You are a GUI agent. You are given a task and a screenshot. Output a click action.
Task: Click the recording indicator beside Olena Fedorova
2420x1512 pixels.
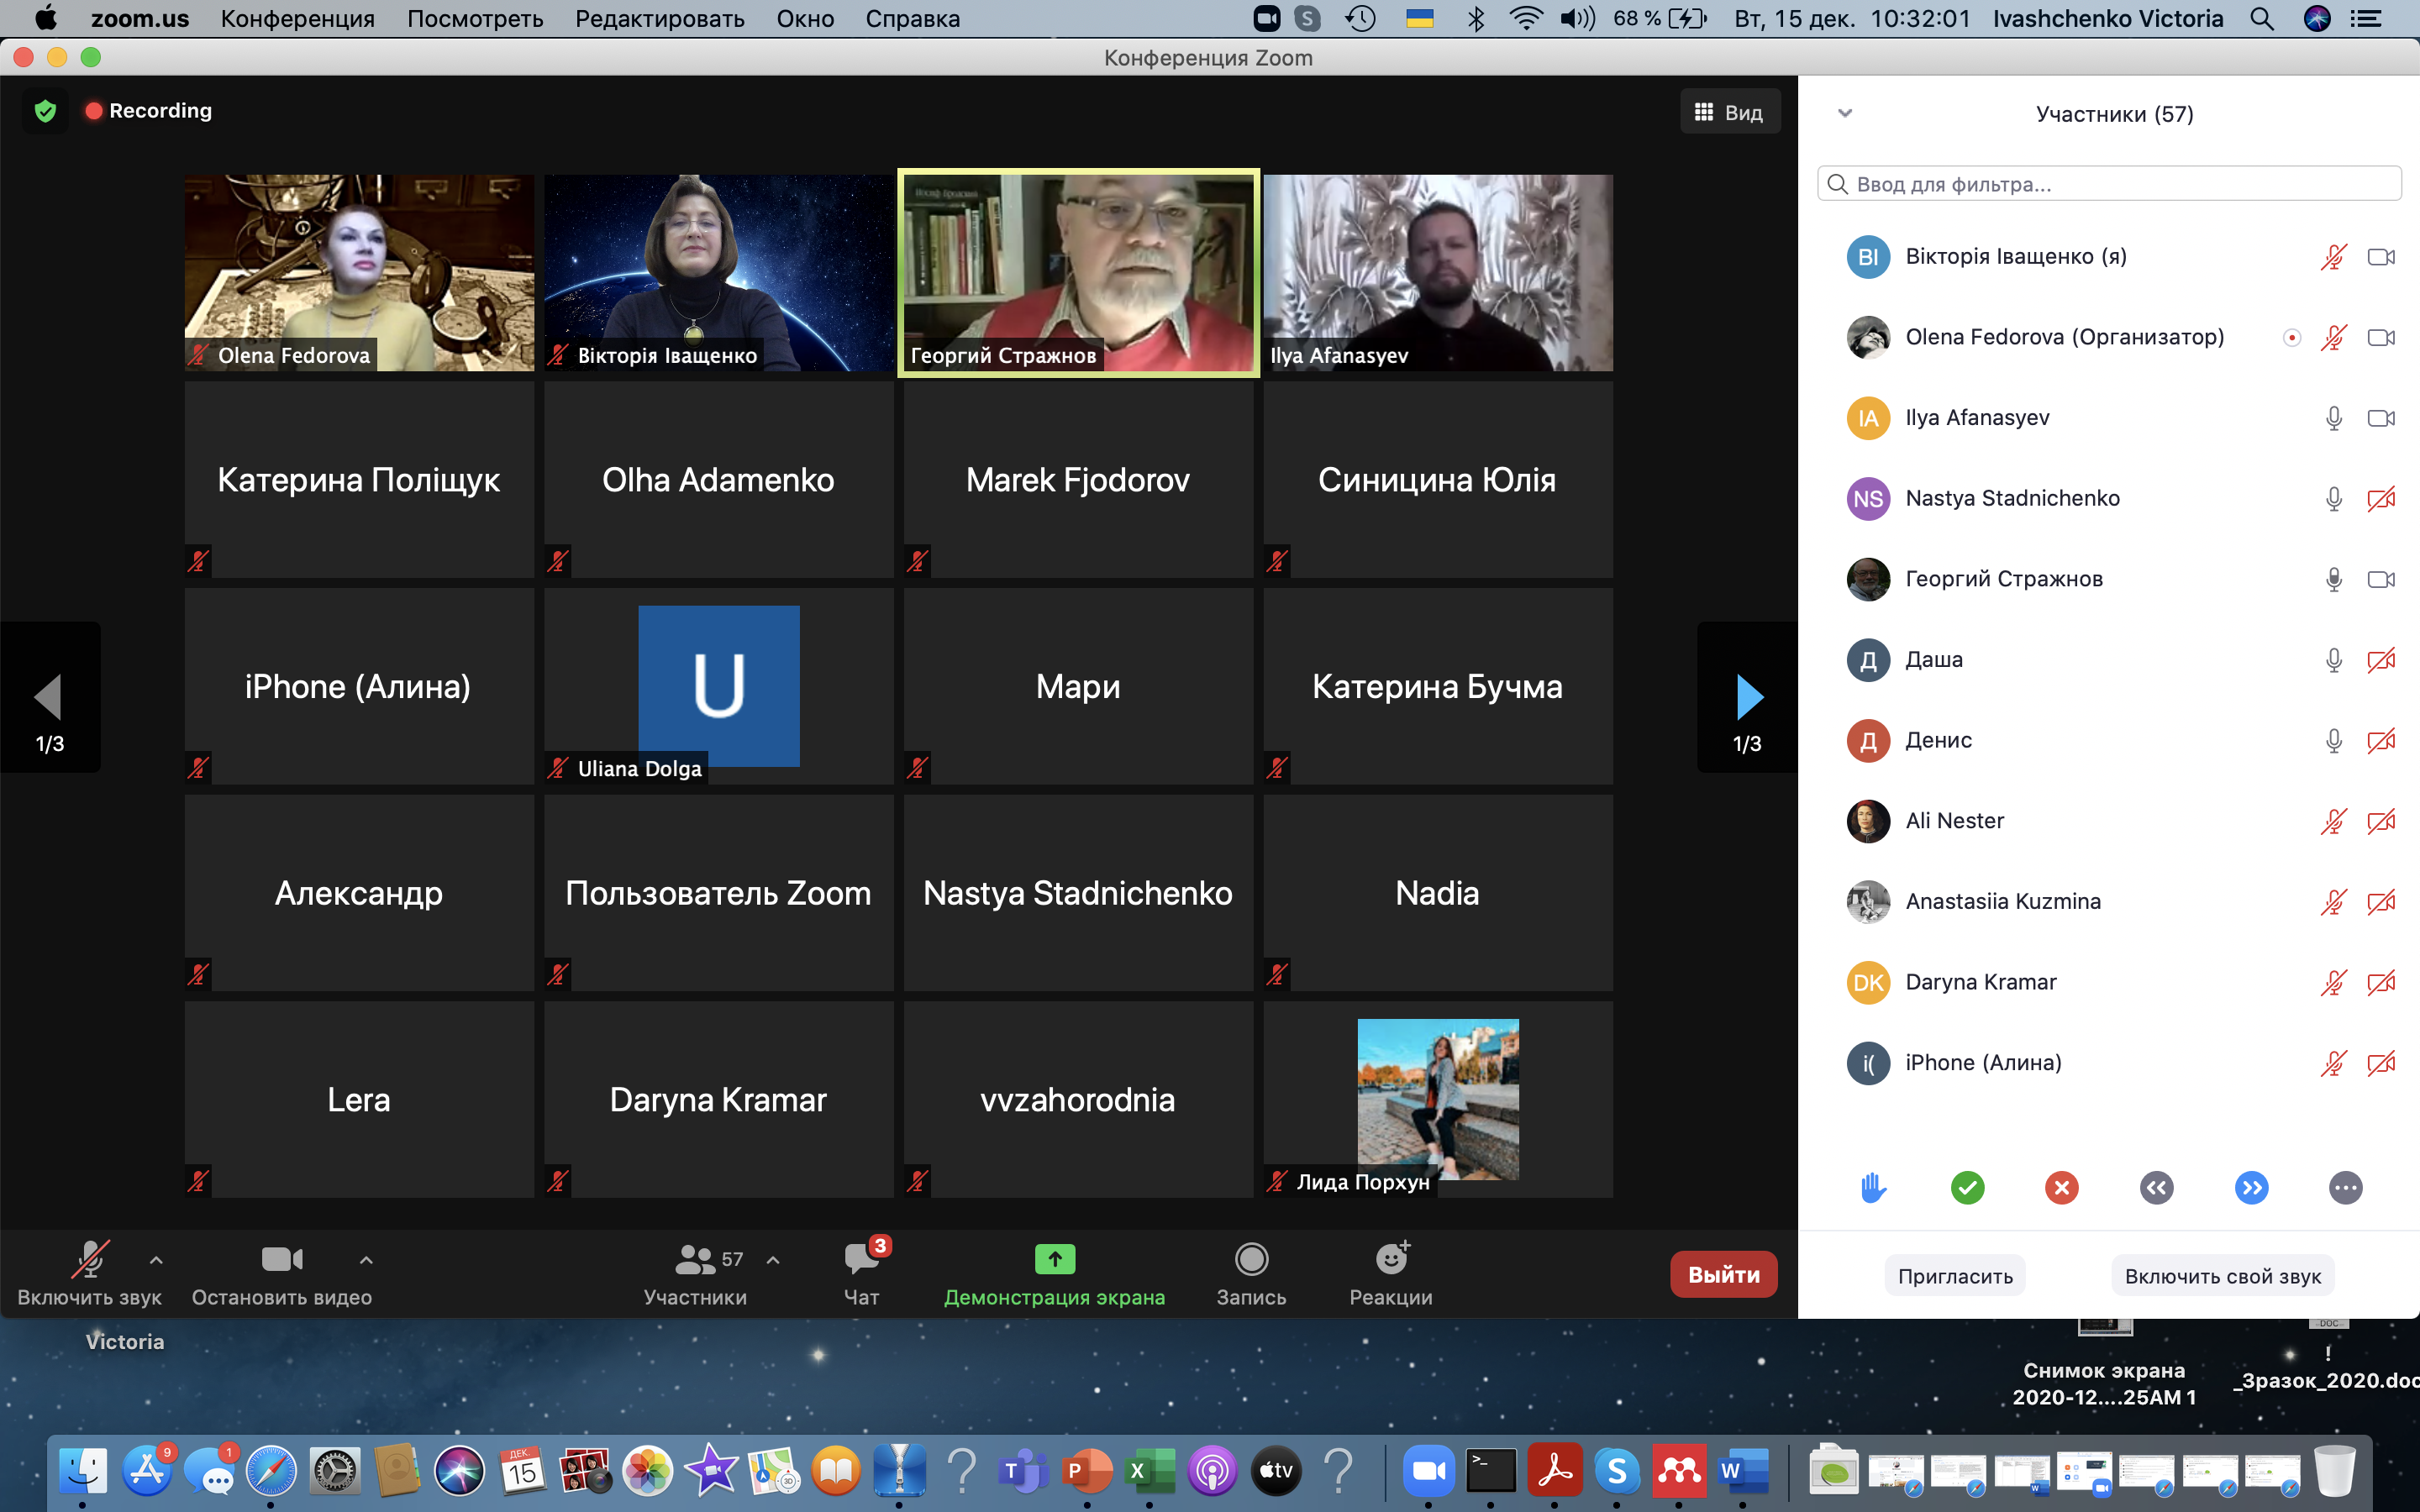(x=2291, y=338)
